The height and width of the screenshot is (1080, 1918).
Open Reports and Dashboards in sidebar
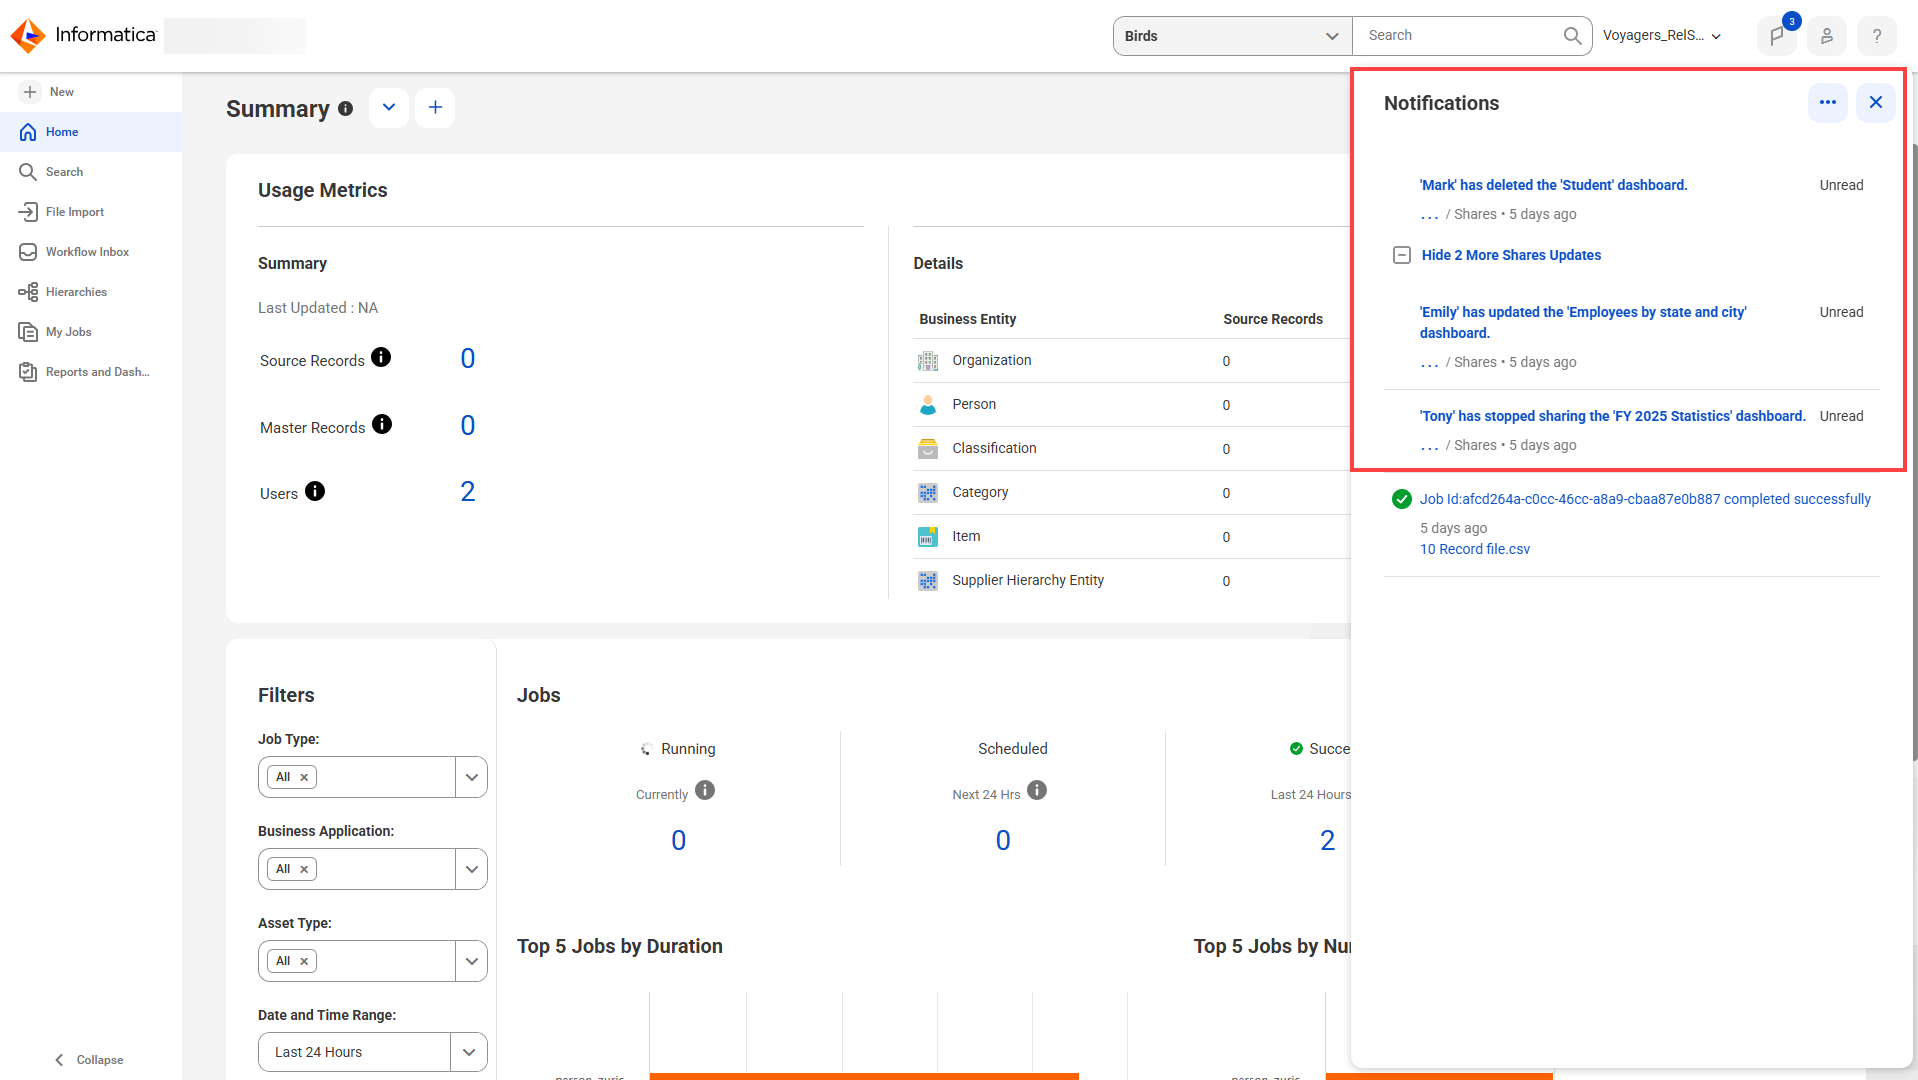click(x=91, y=372)
